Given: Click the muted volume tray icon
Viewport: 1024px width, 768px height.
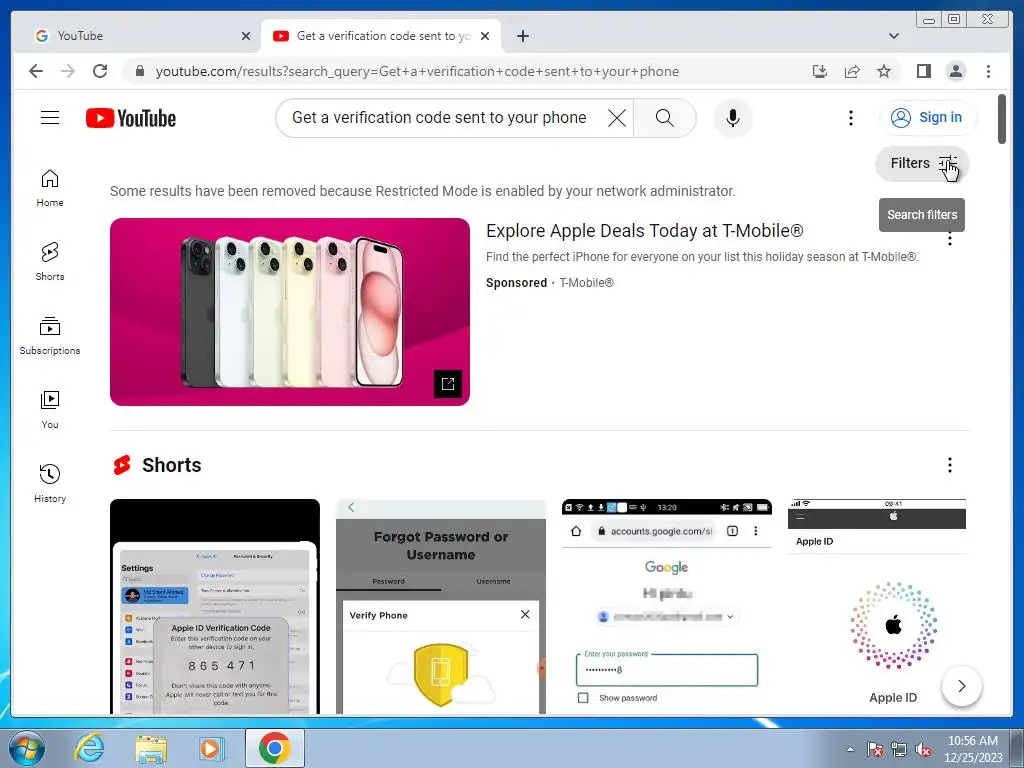Looking at the screenshot, I should coord(923,749).
